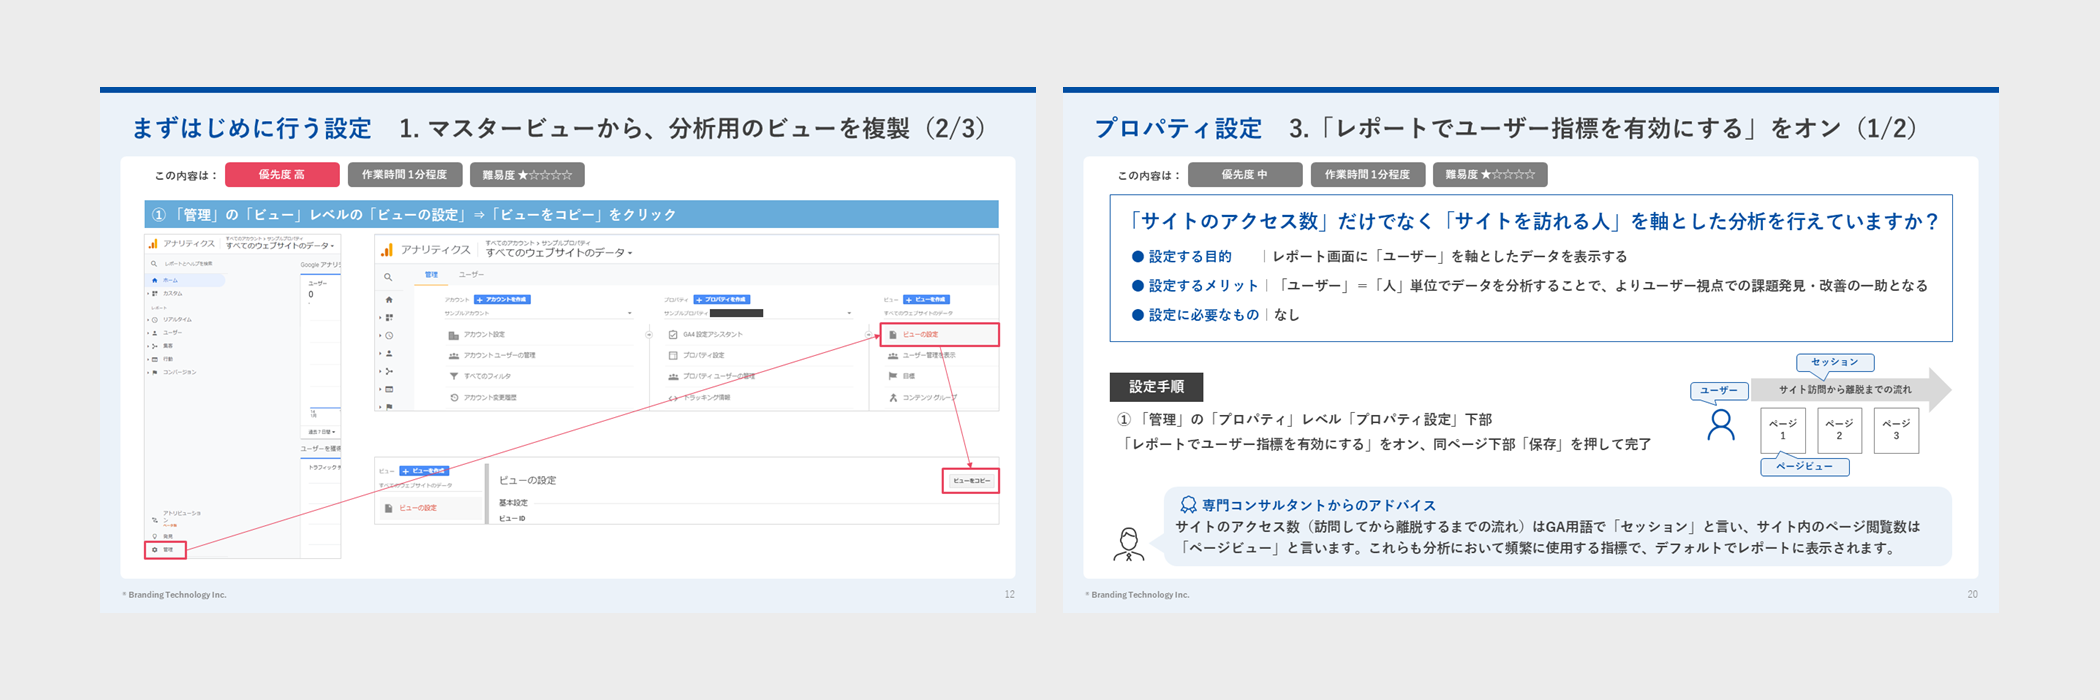Click the blue user person icon

1721,425
